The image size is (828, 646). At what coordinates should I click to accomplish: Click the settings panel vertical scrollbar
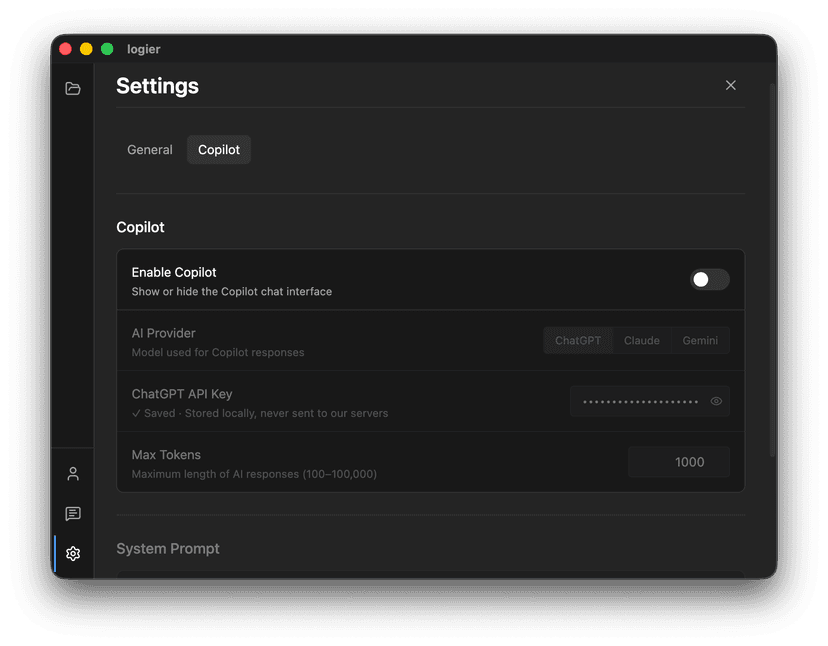pos(772,269)
